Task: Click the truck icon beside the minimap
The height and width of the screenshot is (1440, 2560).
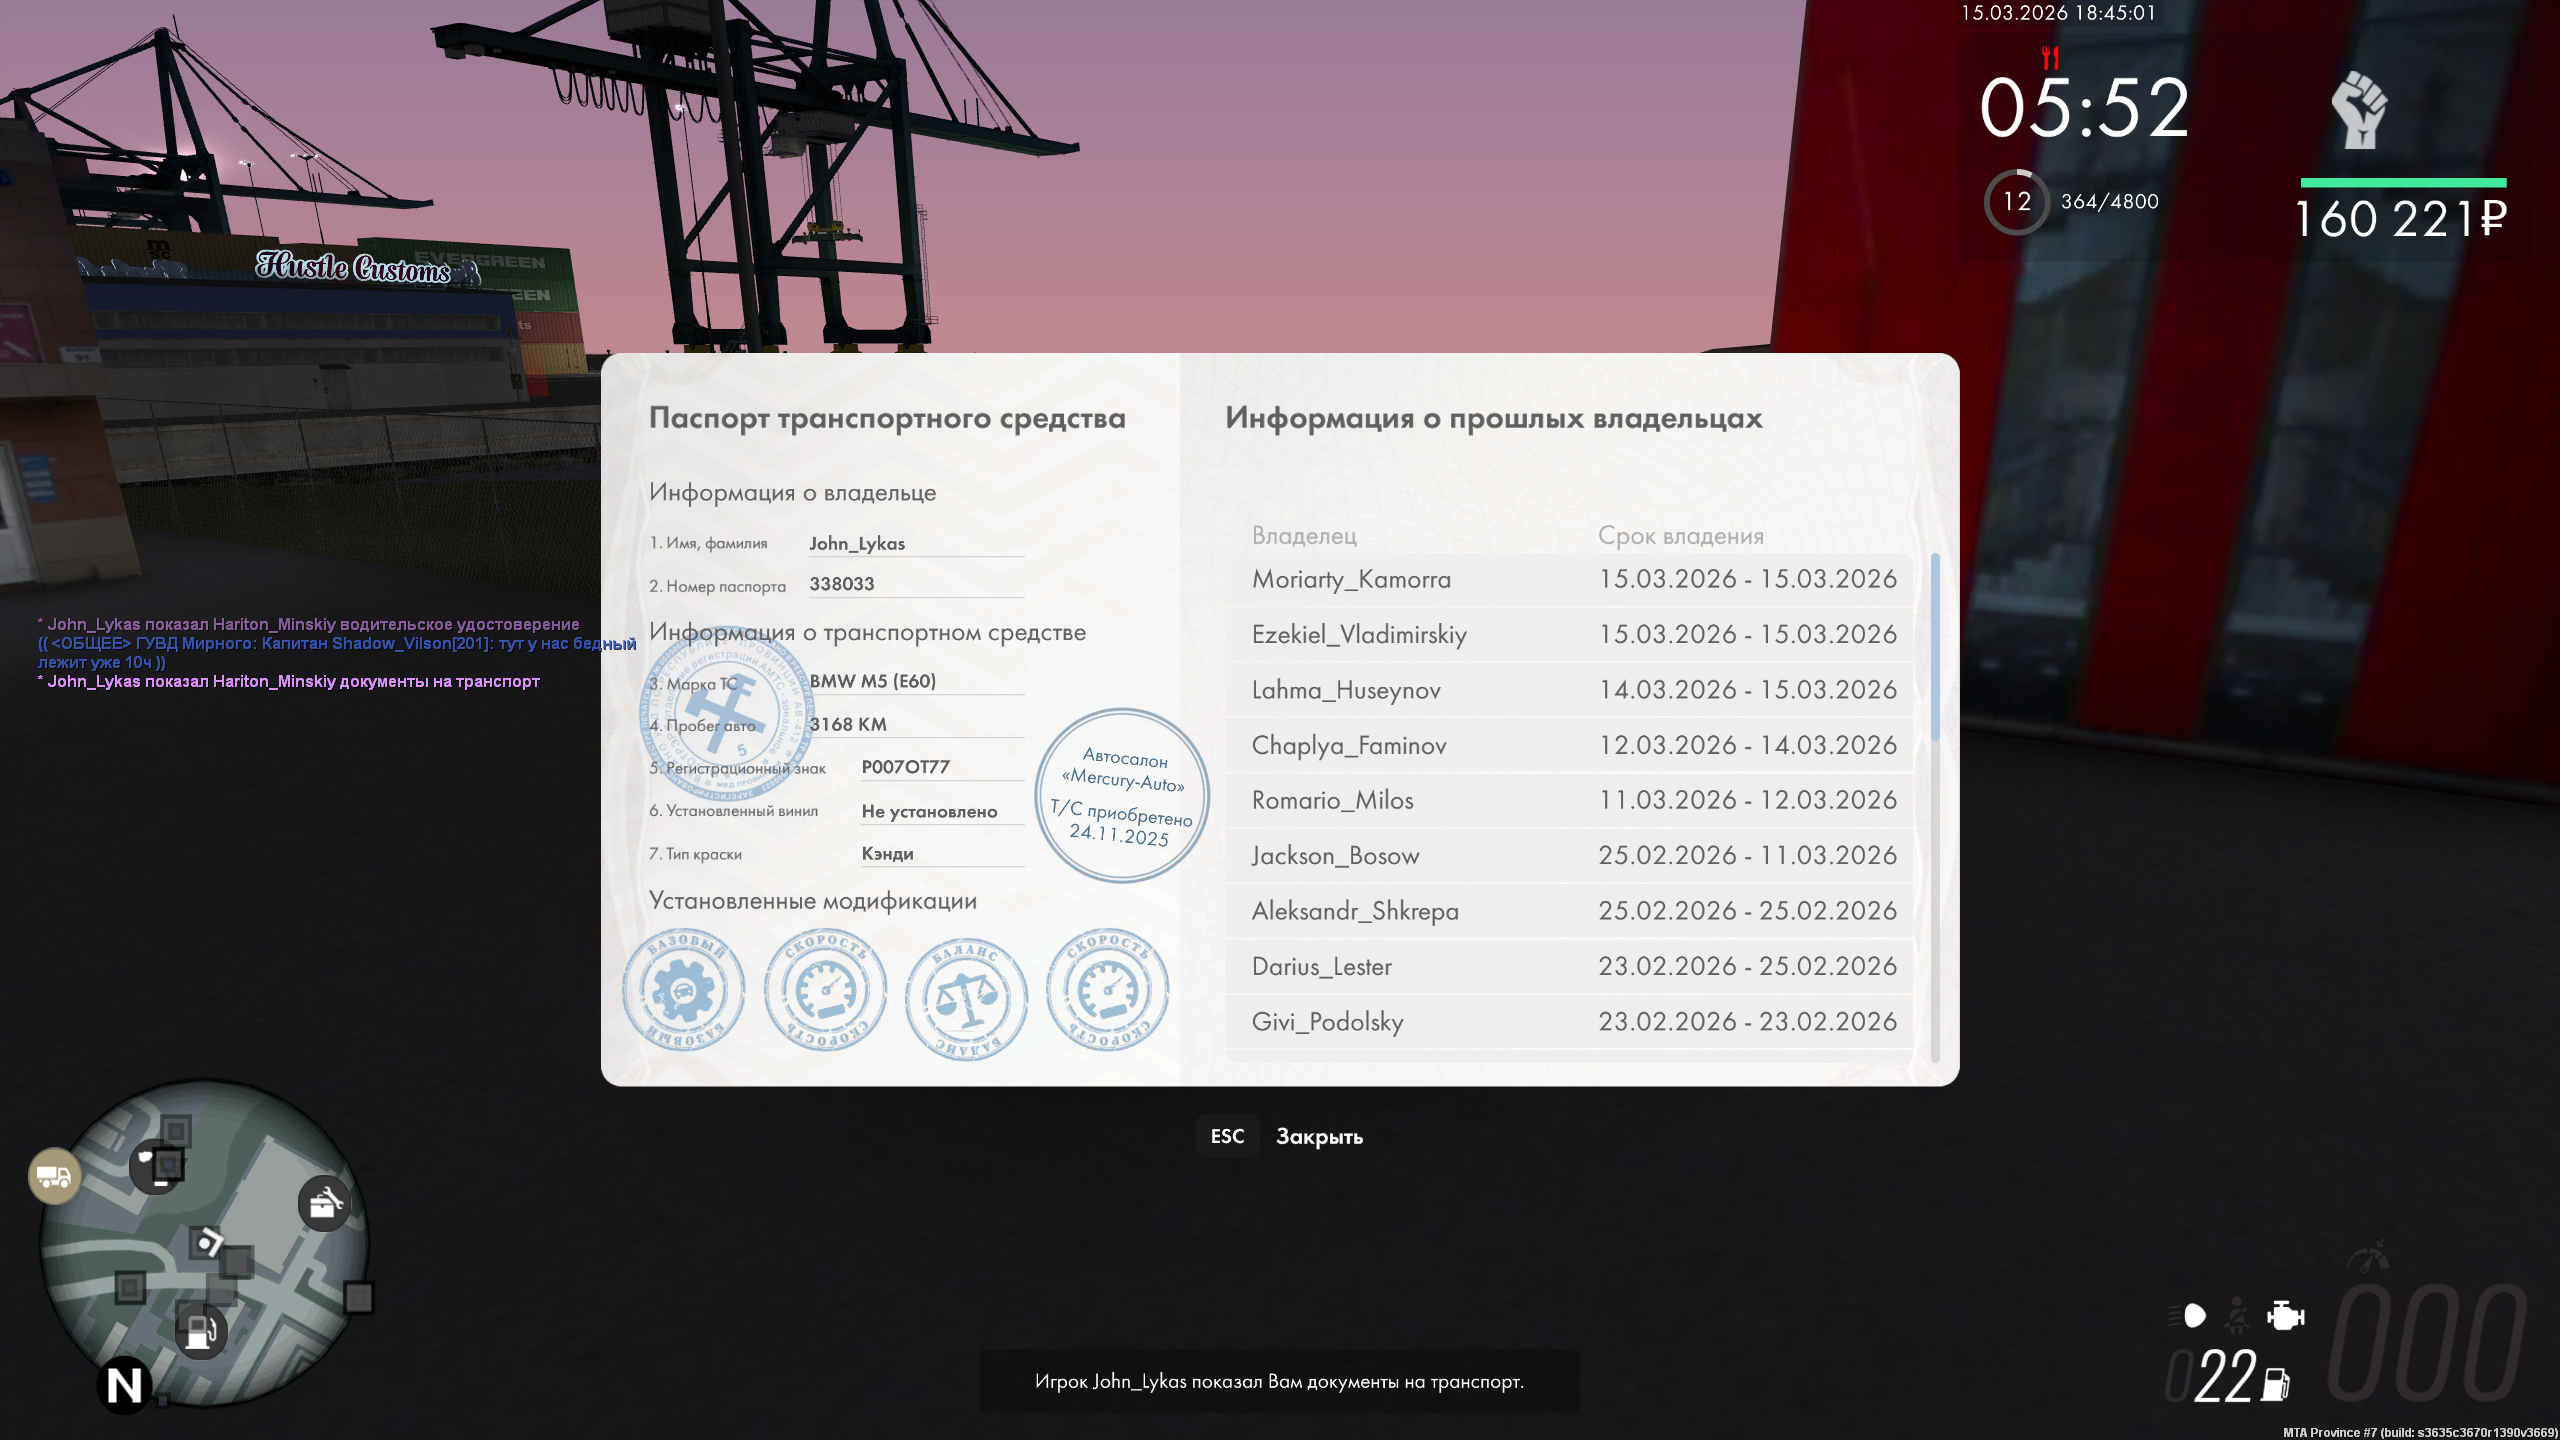Action: point(54,1176)
